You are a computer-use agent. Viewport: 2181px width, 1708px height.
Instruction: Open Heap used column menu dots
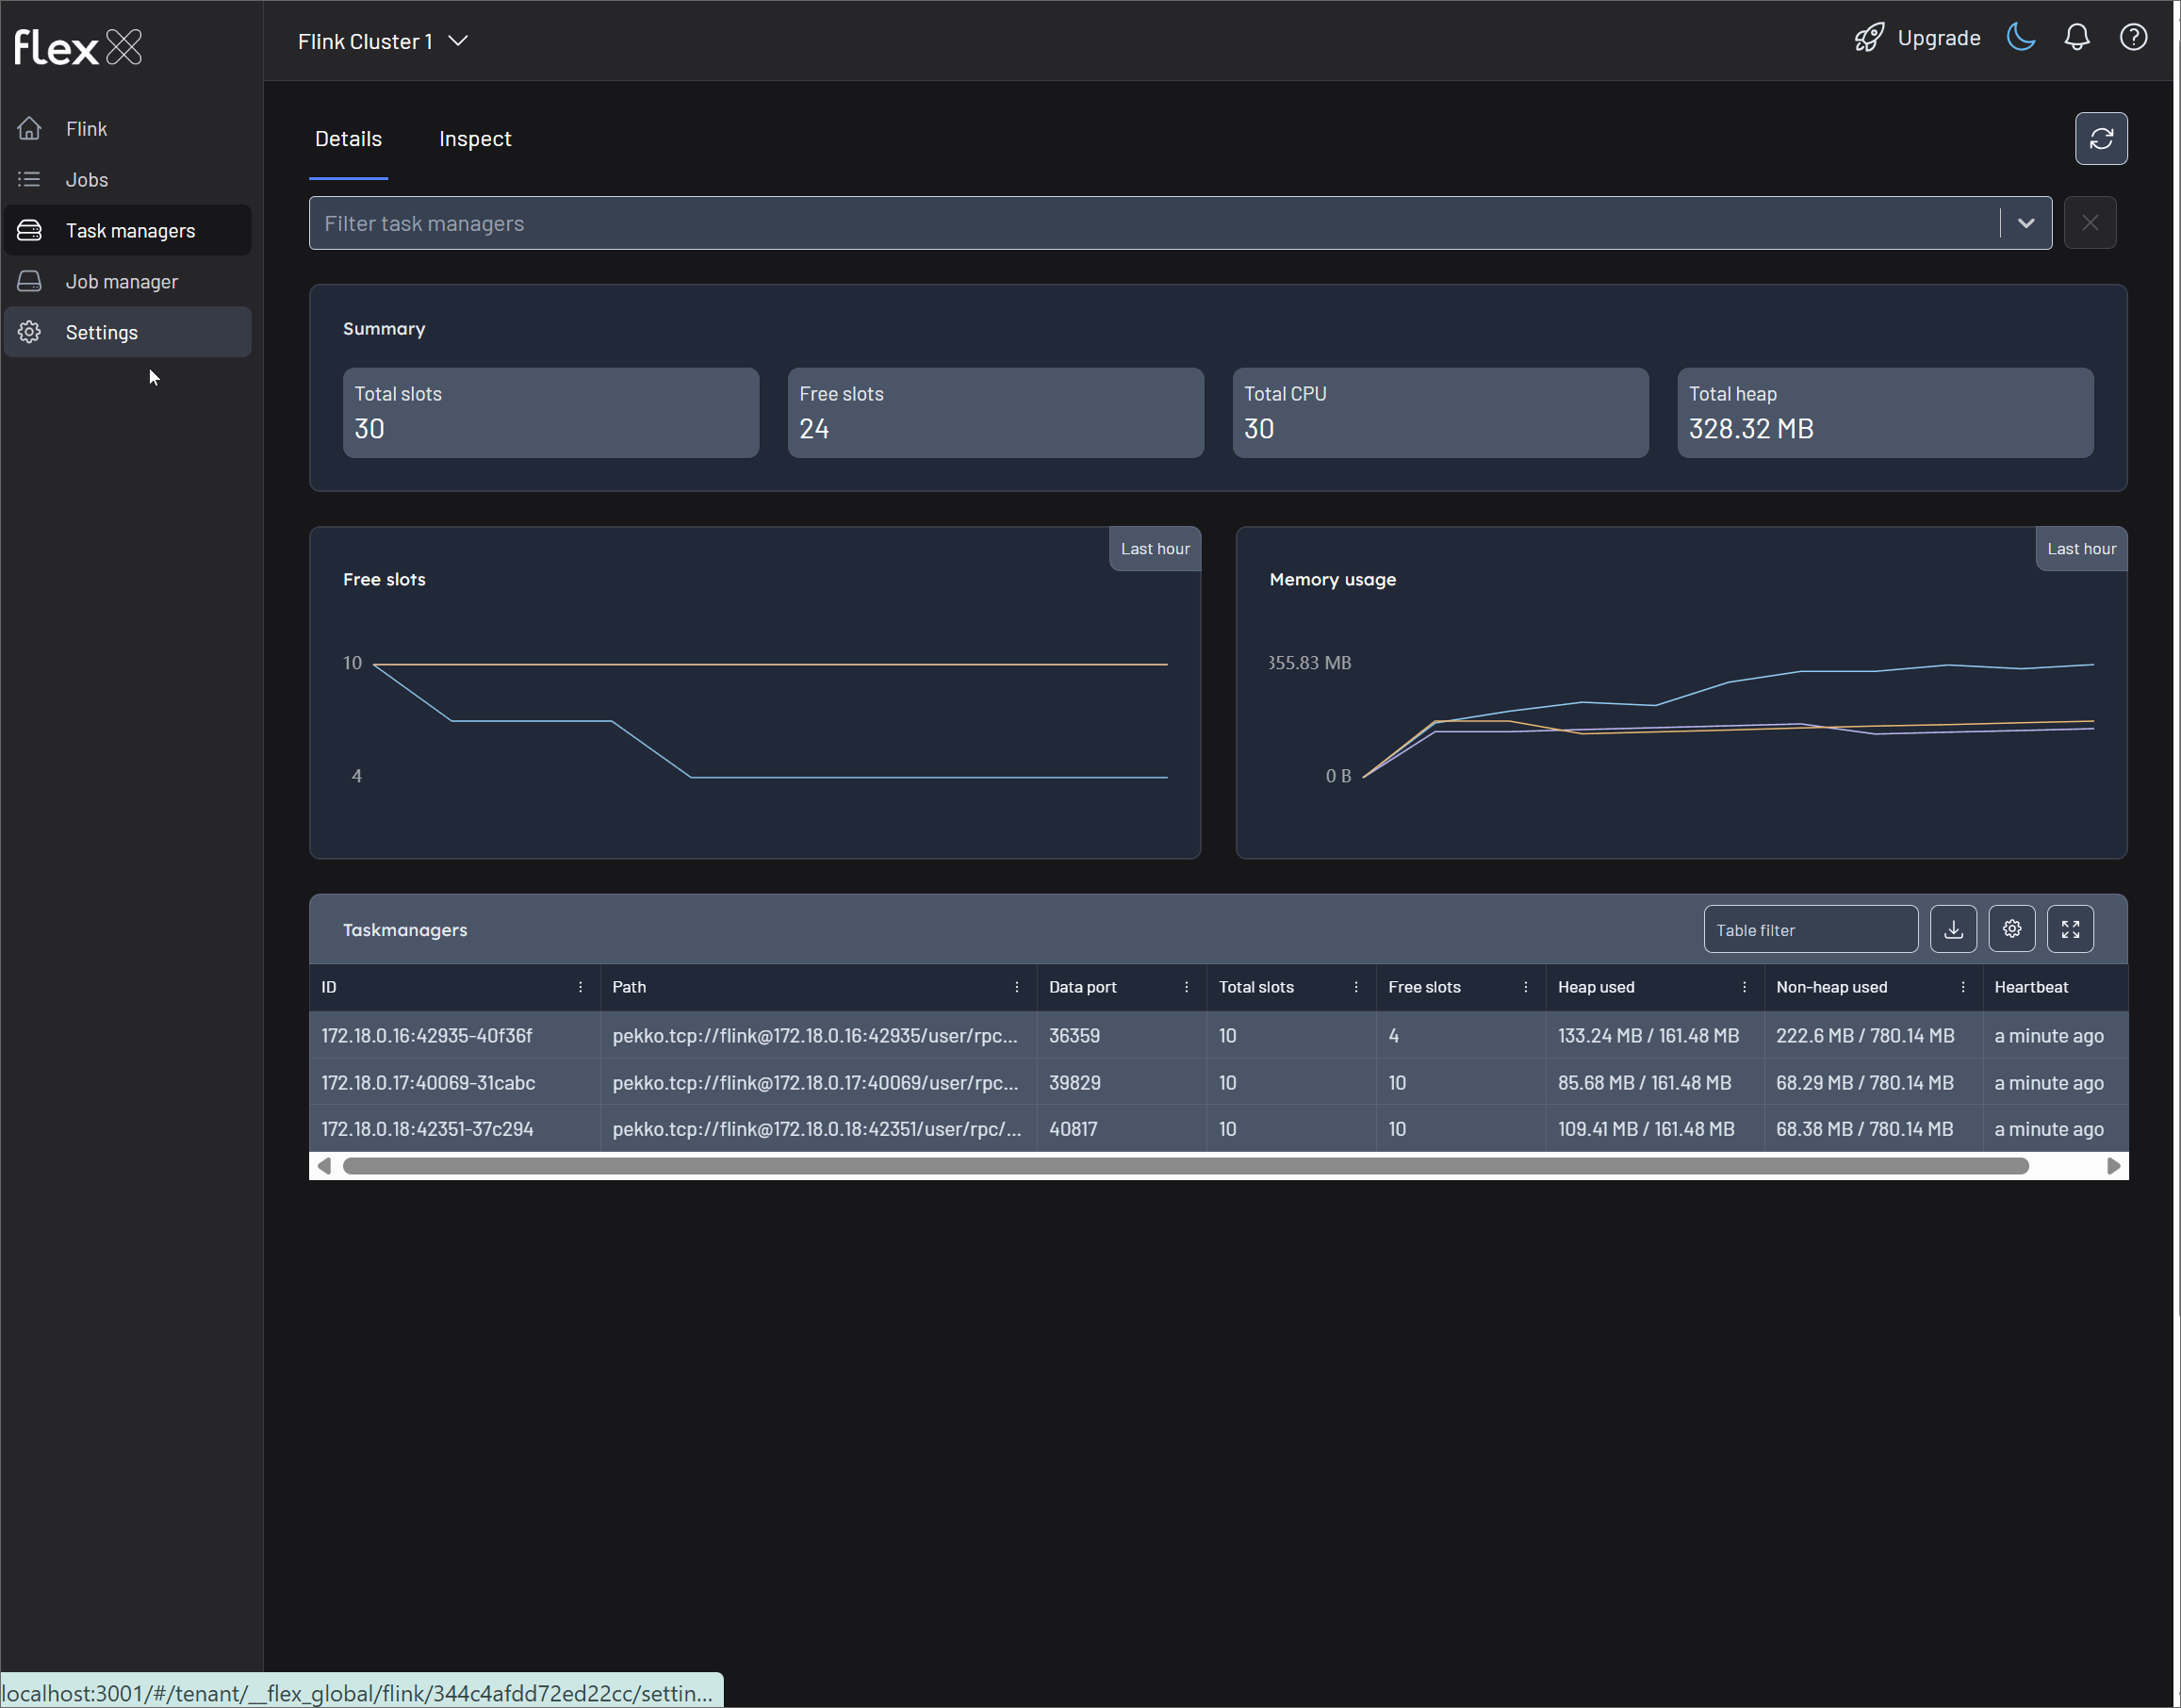1745,988
